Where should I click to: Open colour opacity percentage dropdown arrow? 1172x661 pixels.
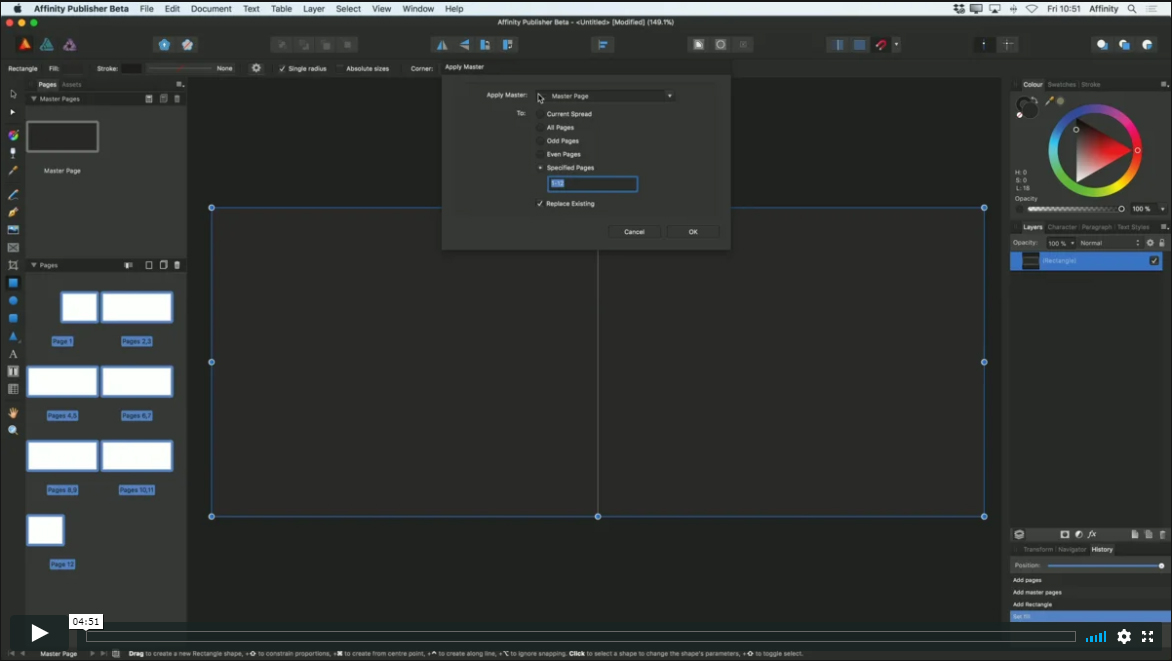click(x=1162, y=209)
